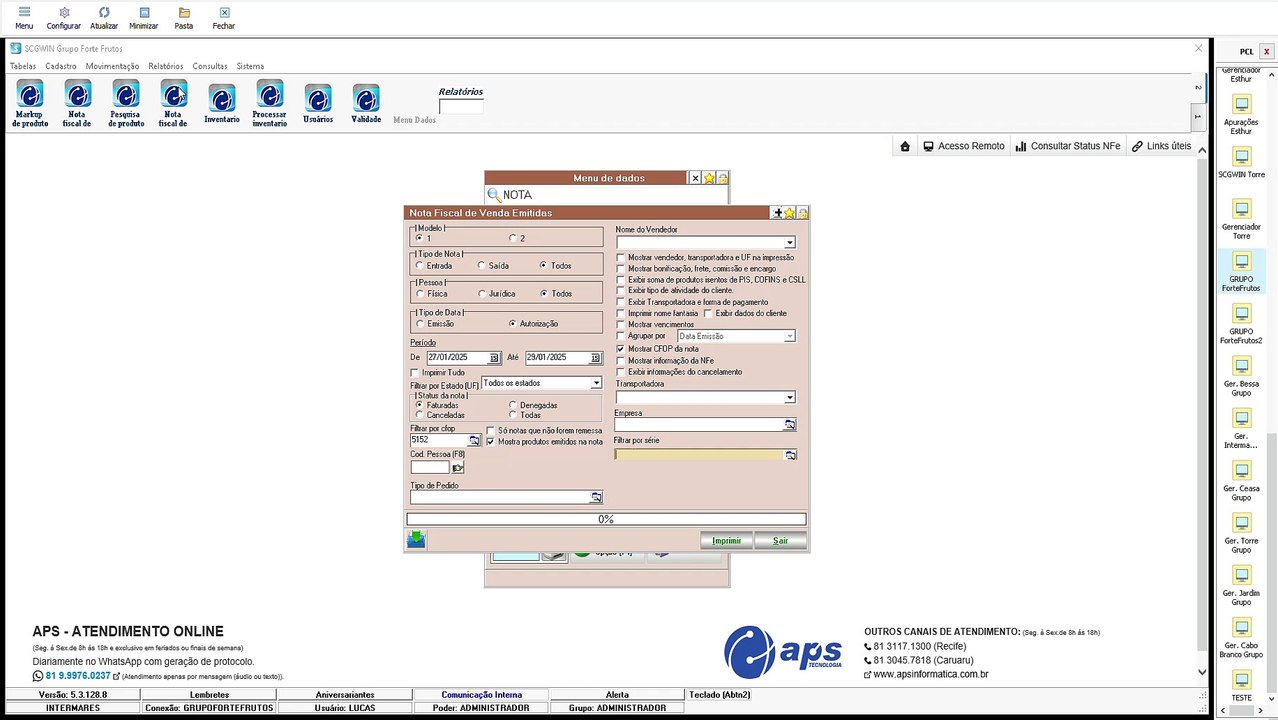Open the Usuários shortcut icon
1278x720 pixels.
pyautogui.click(x=318, y=104)
